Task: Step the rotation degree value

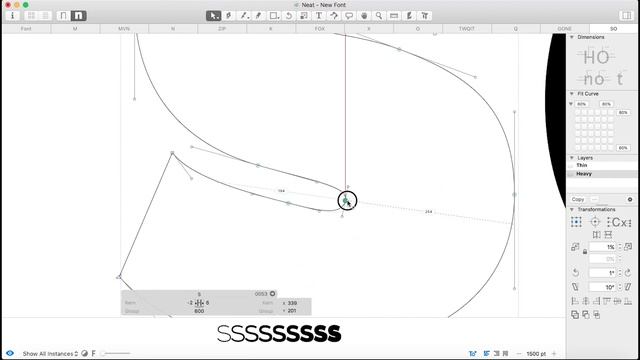Action: (x=620, y=272)
